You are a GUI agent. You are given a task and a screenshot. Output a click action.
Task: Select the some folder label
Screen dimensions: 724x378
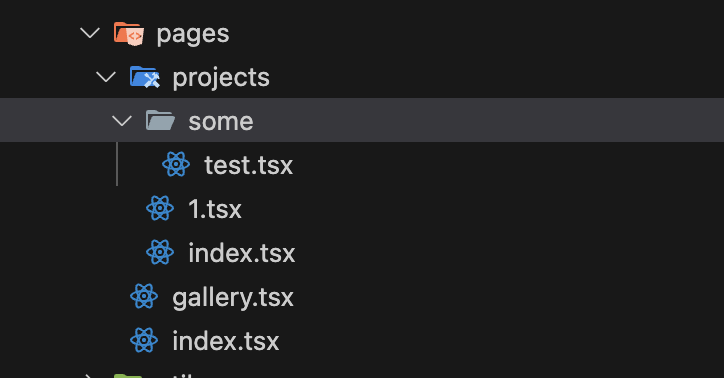coord(221,121)
